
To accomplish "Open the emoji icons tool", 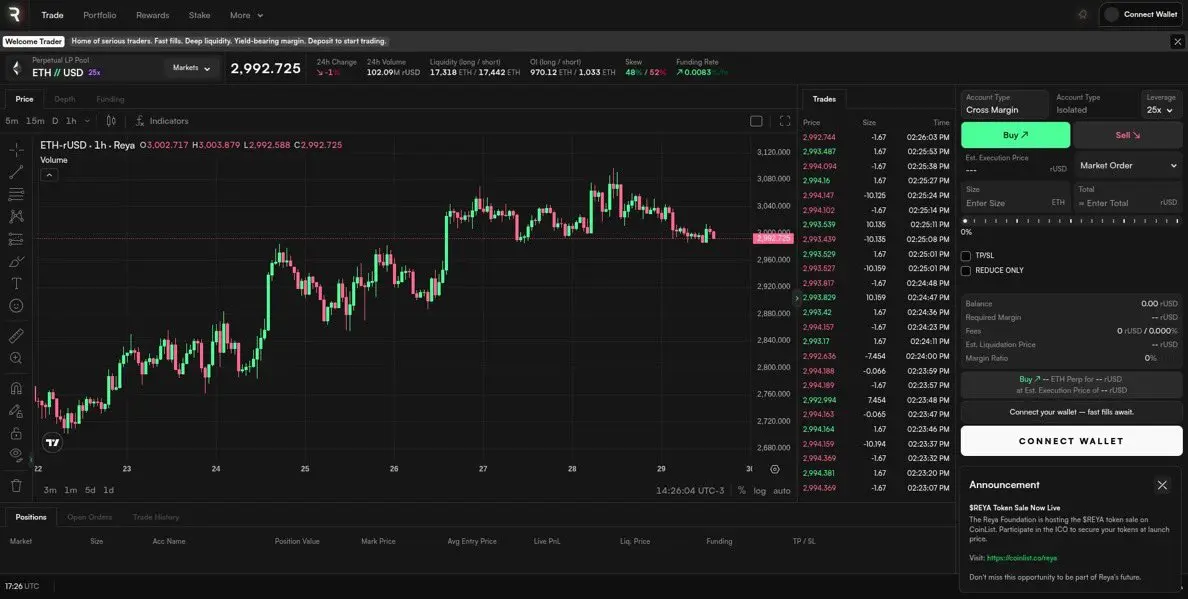I will (16, 306).
